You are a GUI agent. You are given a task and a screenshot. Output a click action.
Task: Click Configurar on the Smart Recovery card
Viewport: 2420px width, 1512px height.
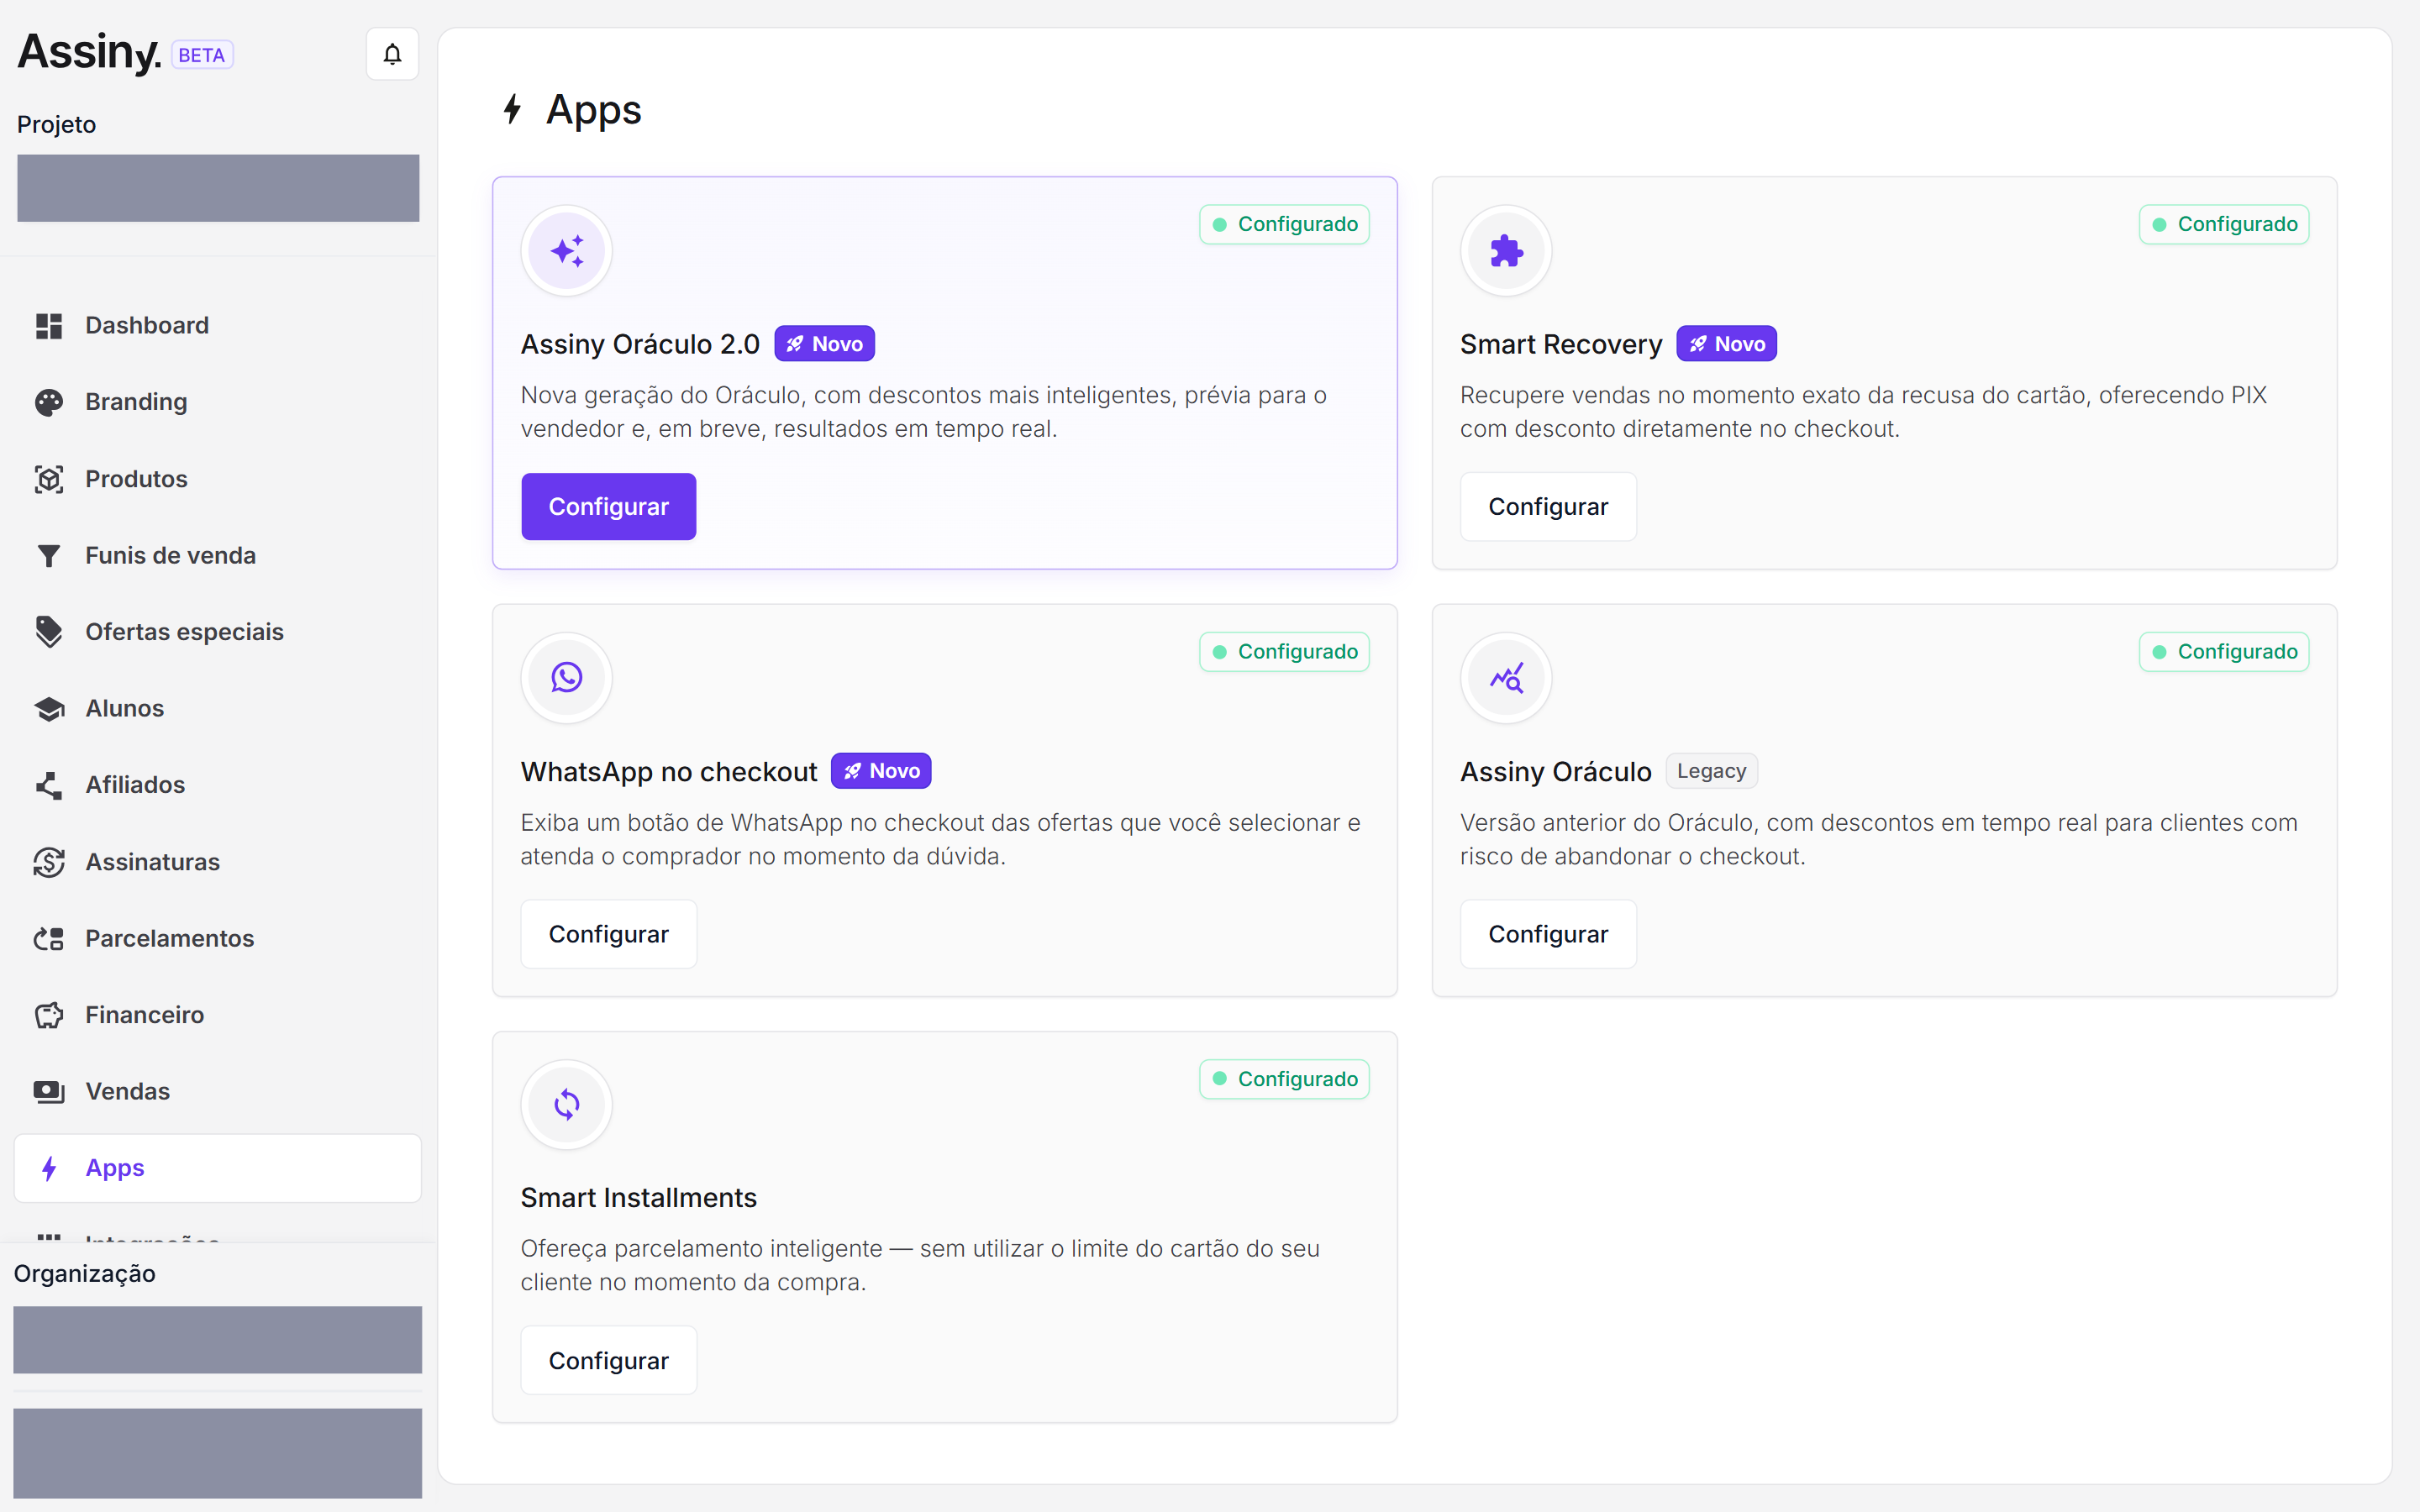click(1548, 507)
